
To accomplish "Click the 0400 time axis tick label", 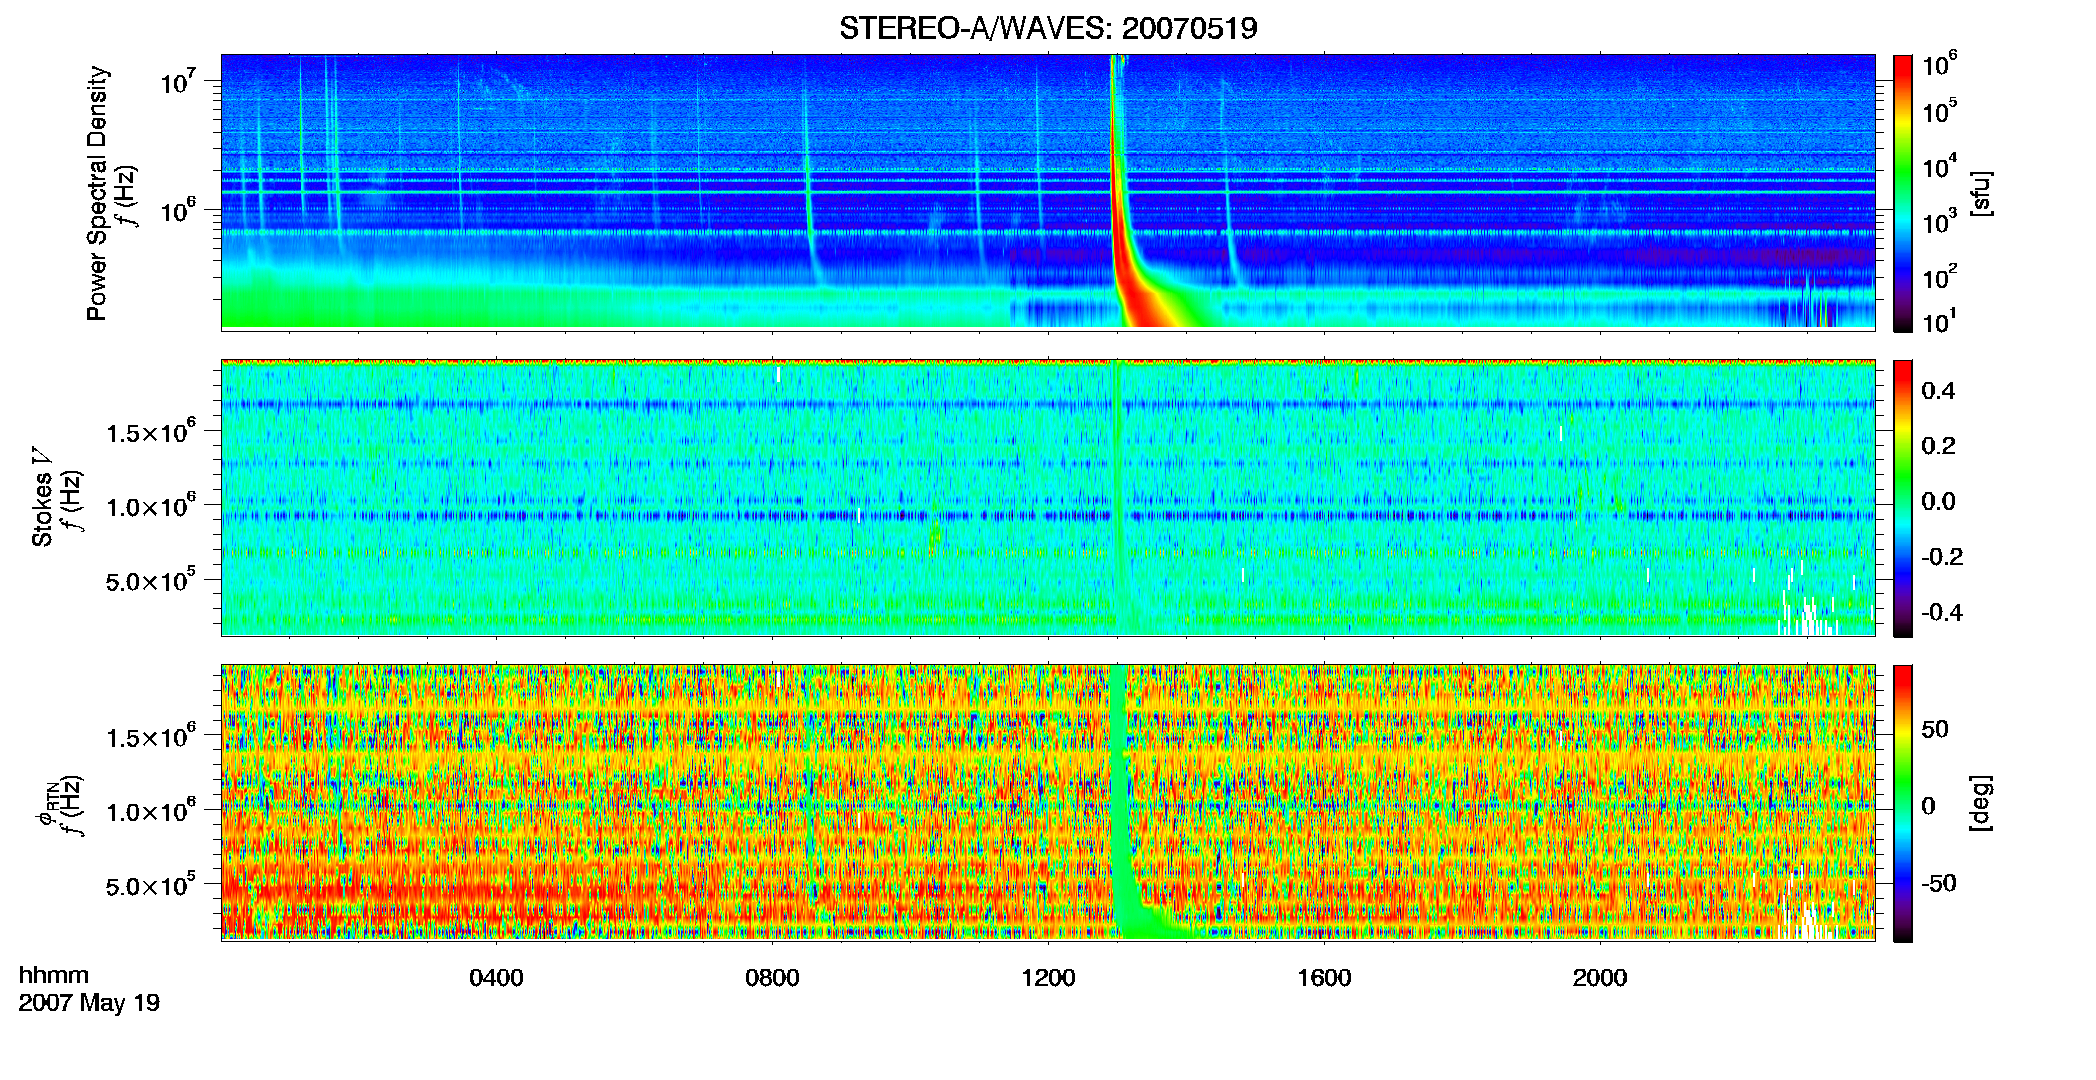I will pos(496,978).
